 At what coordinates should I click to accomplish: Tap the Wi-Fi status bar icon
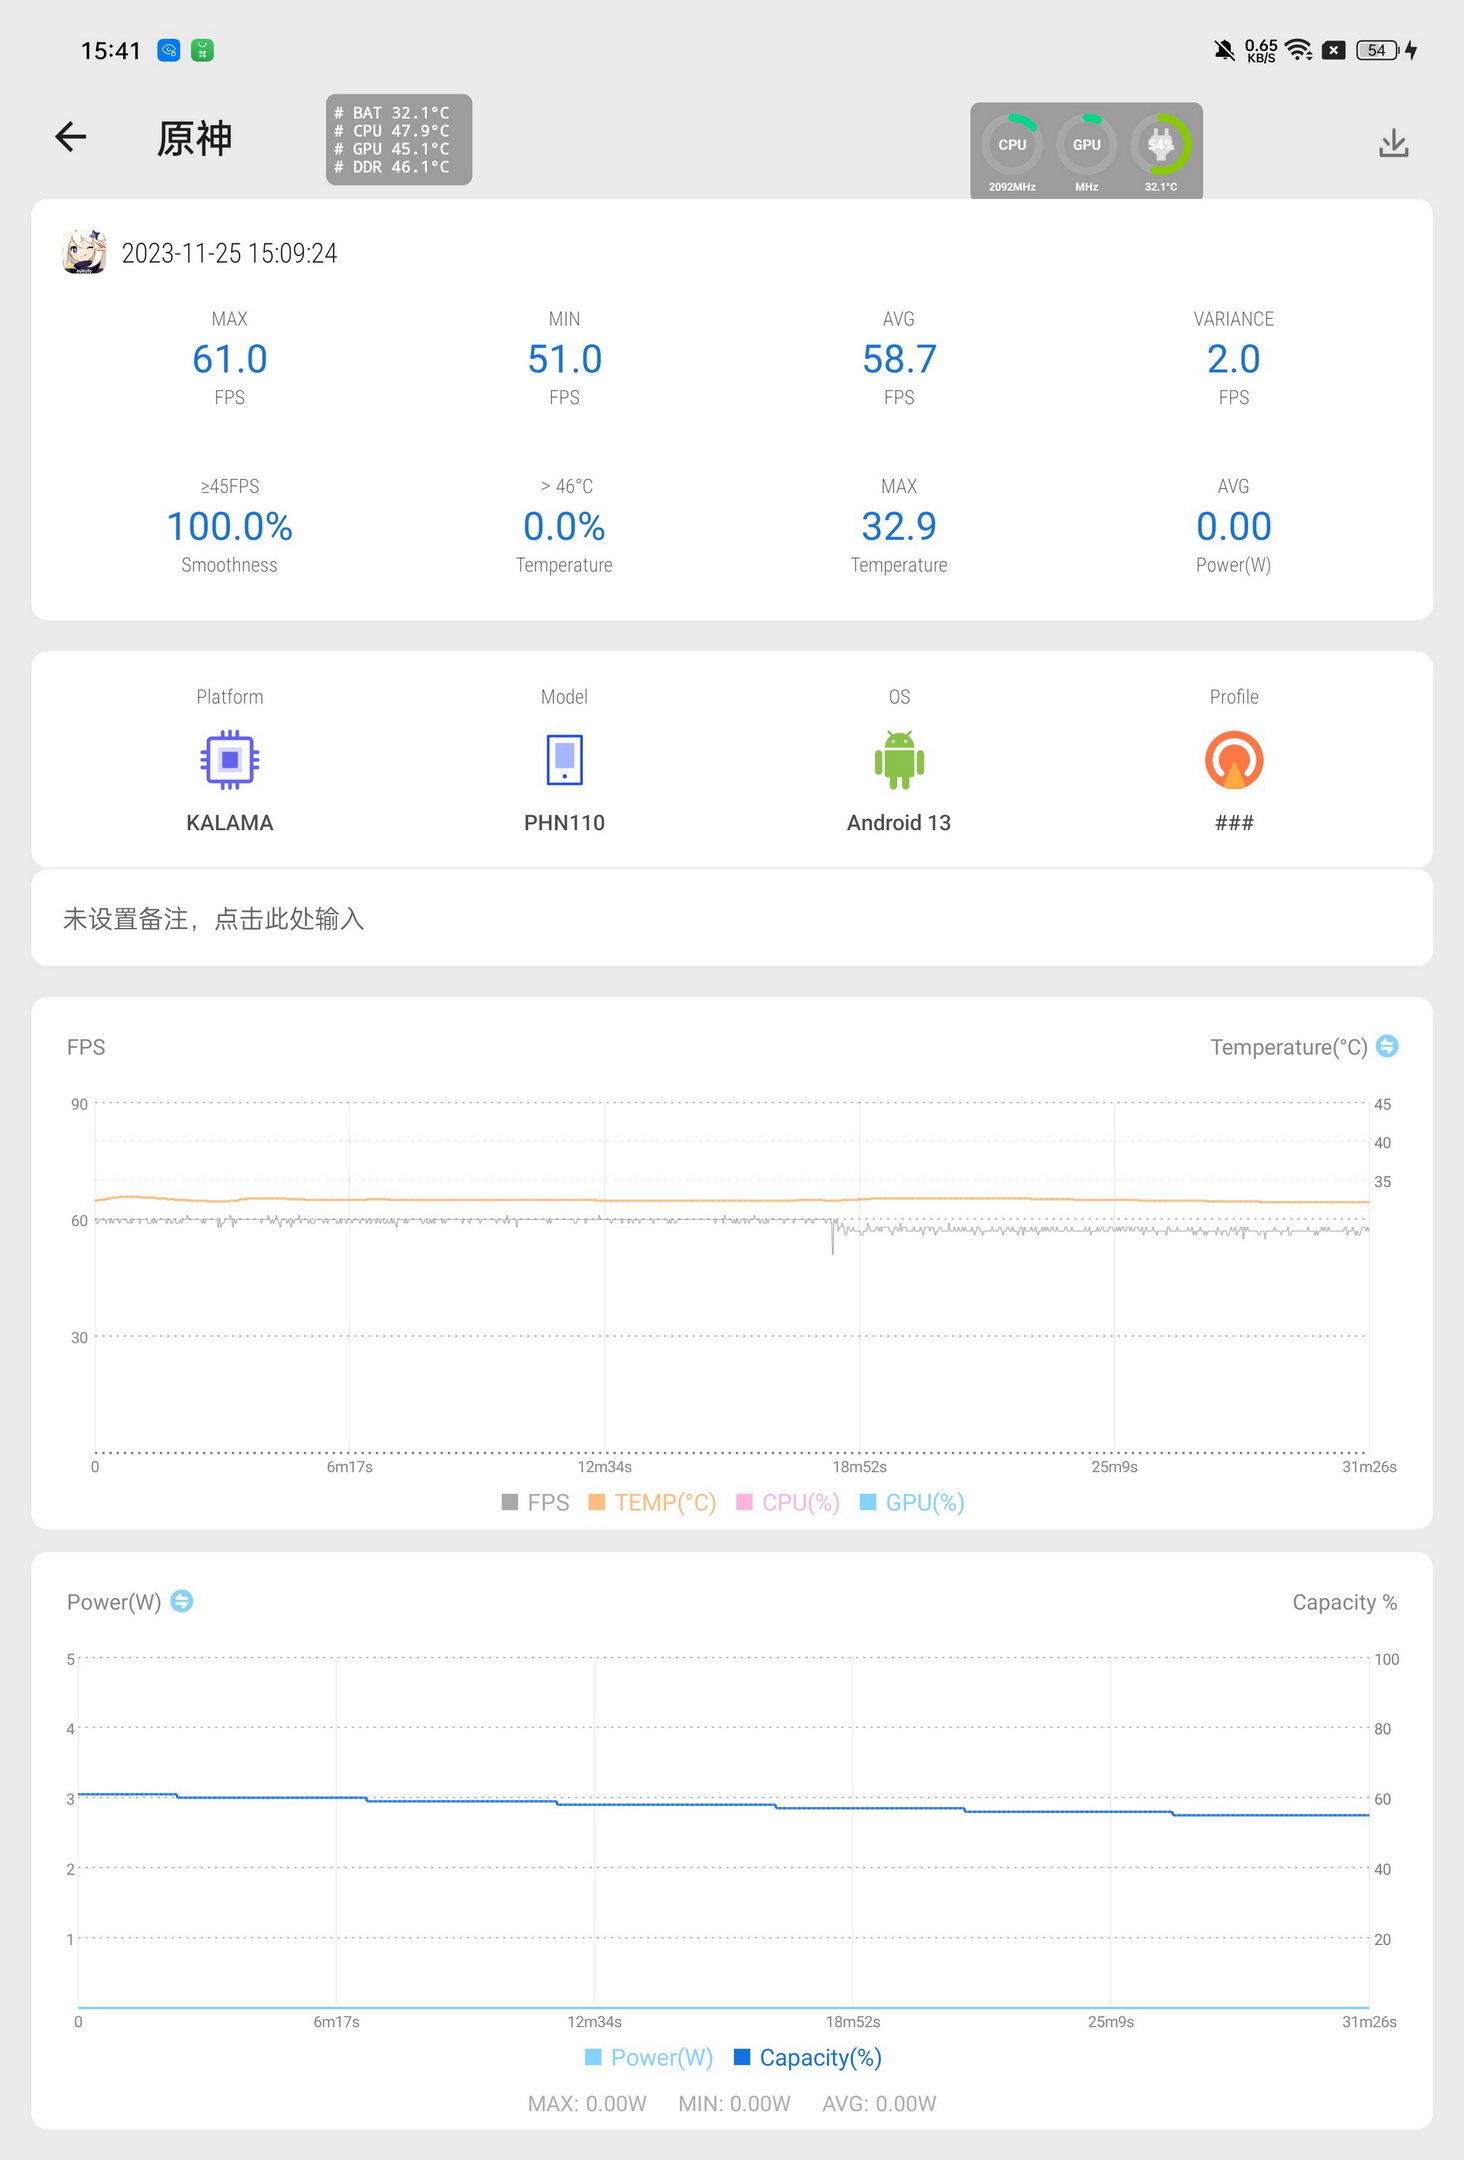1299,50
